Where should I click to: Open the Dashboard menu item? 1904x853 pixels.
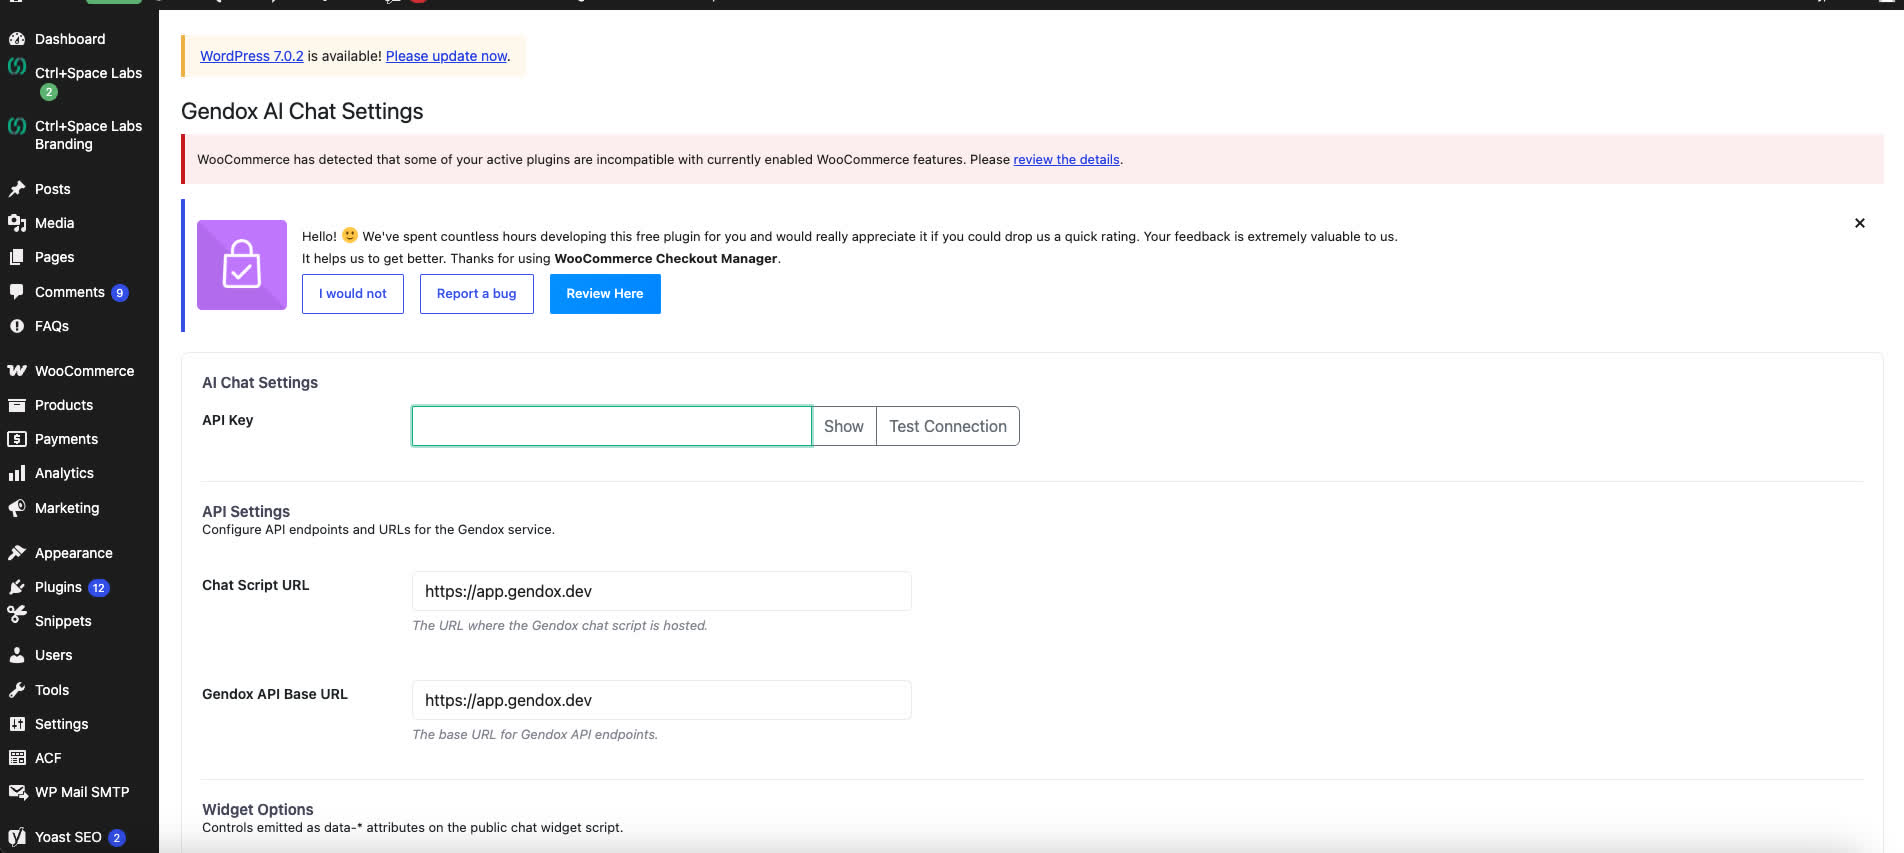70,39
